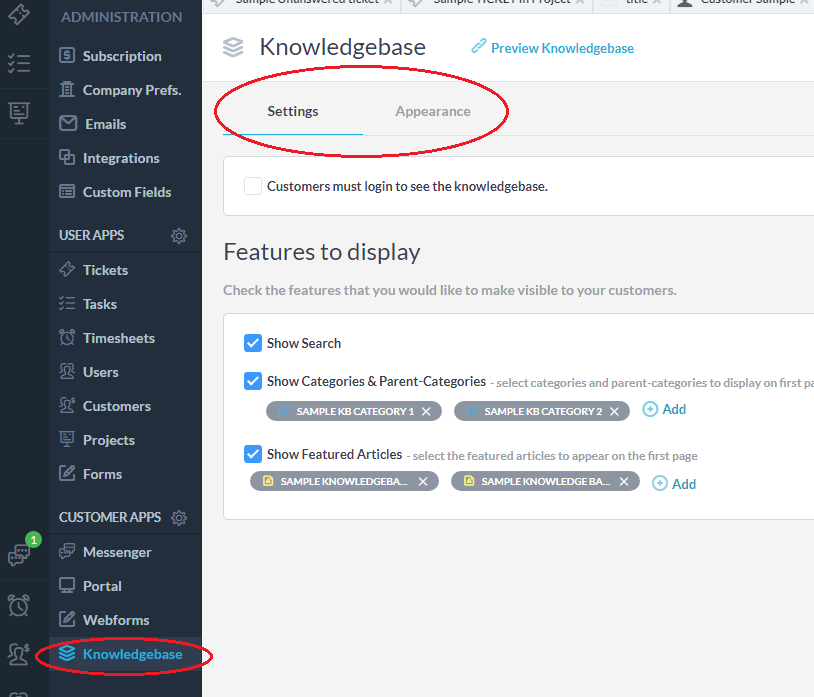Add a featured article with Add button
814x697 pixels.
674,484
